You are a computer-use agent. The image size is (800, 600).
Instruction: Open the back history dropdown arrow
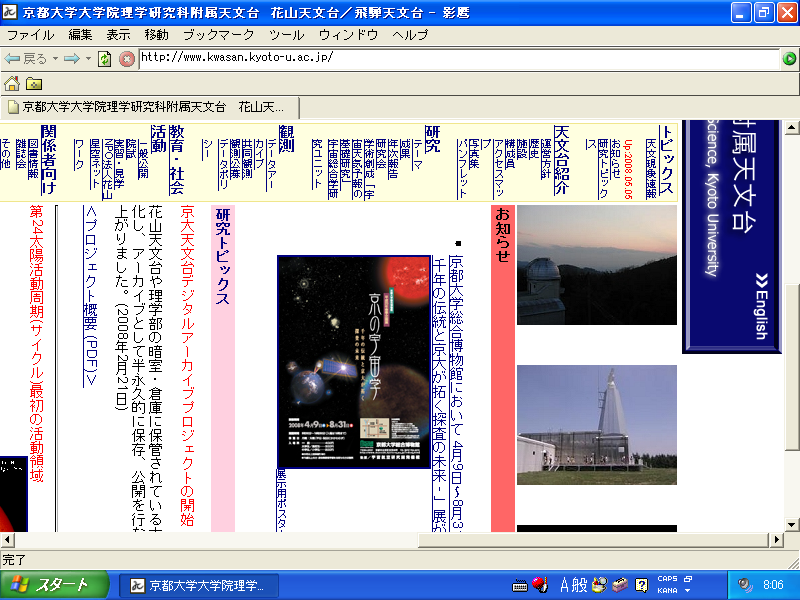55,59
